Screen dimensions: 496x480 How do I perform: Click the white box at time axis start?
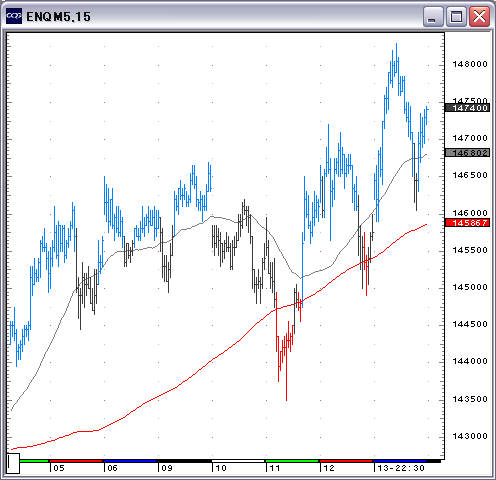pos(13,463)
